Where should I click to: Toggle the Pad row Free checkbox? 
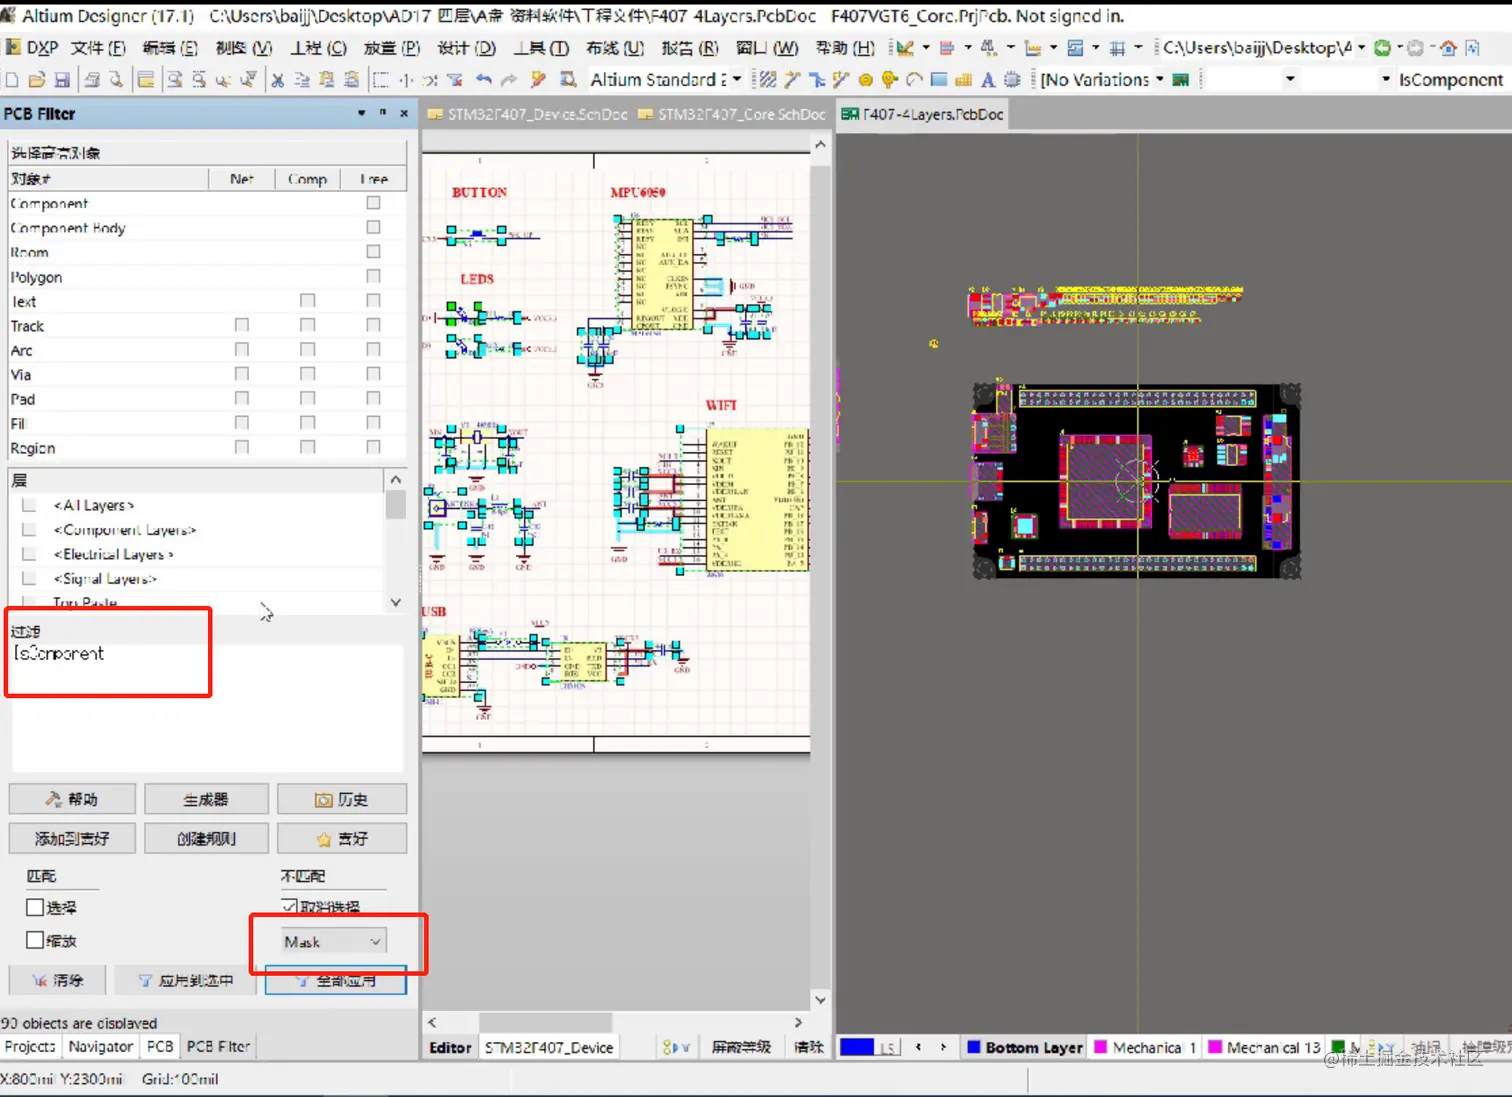[x=373, y=398]
